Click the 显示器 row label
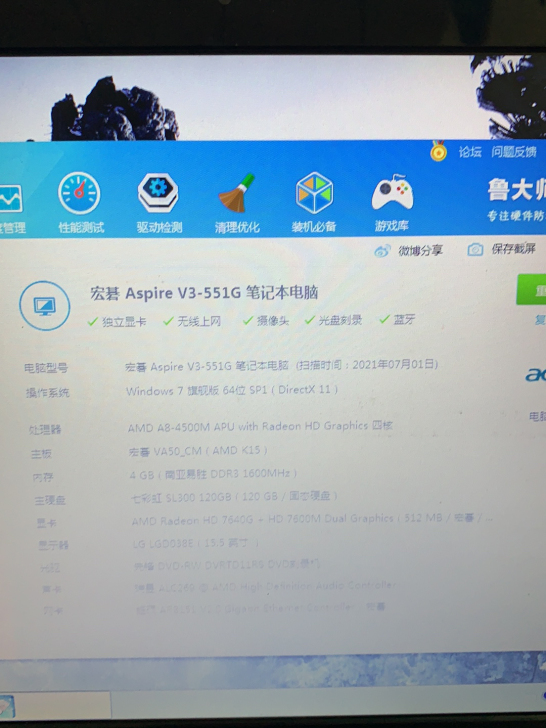The width and height of the screenshot is (546, 728). pyautogui.click(x=53, y=545)
